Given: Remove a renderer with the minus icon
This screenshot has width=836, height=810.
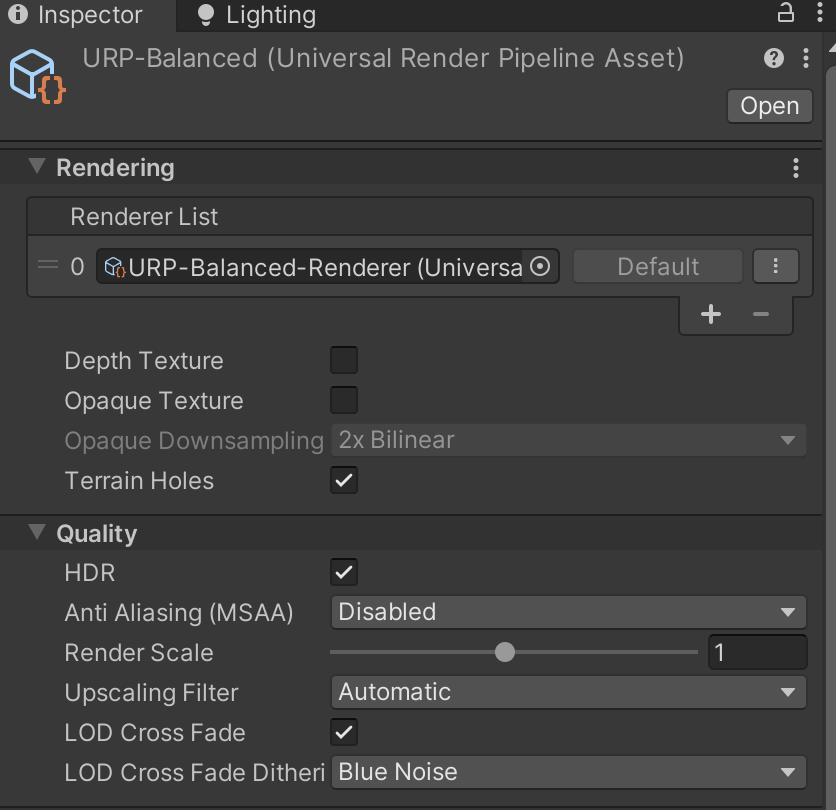Looking at the screenshot, I should pyautogui.click(x=760, y=314).
